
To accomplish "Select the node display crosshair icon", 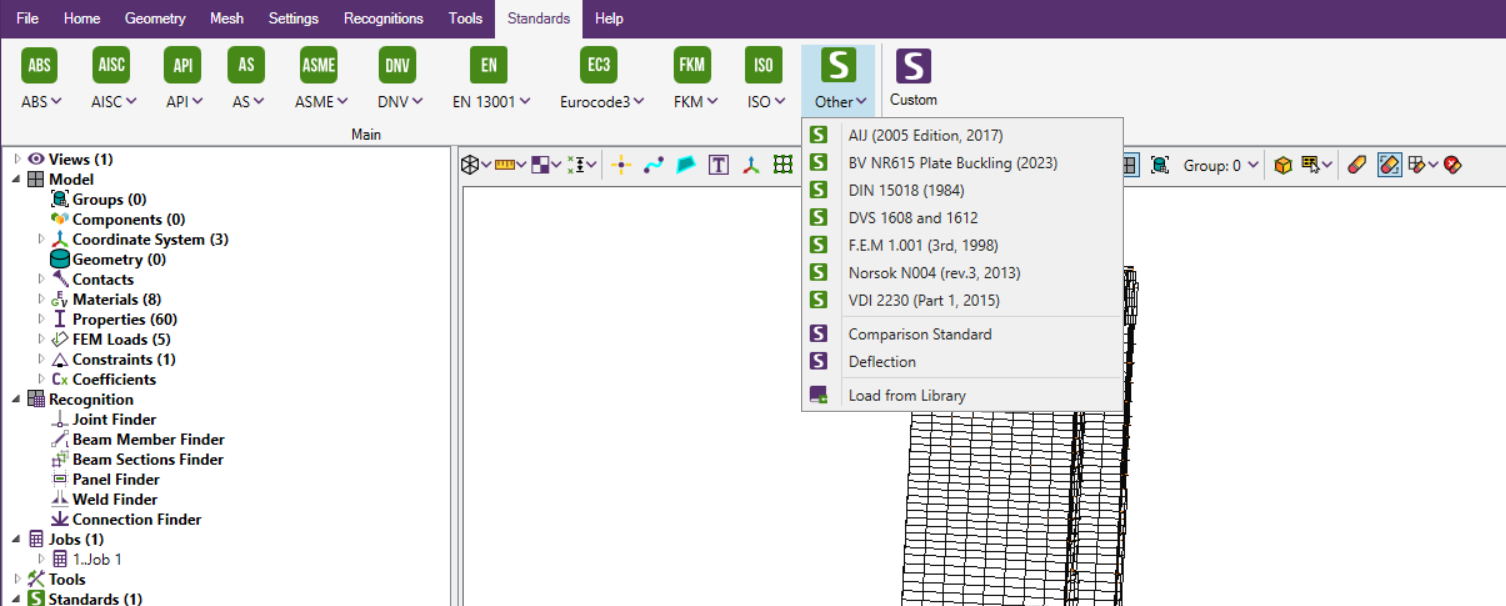I will tap(621, 165).
